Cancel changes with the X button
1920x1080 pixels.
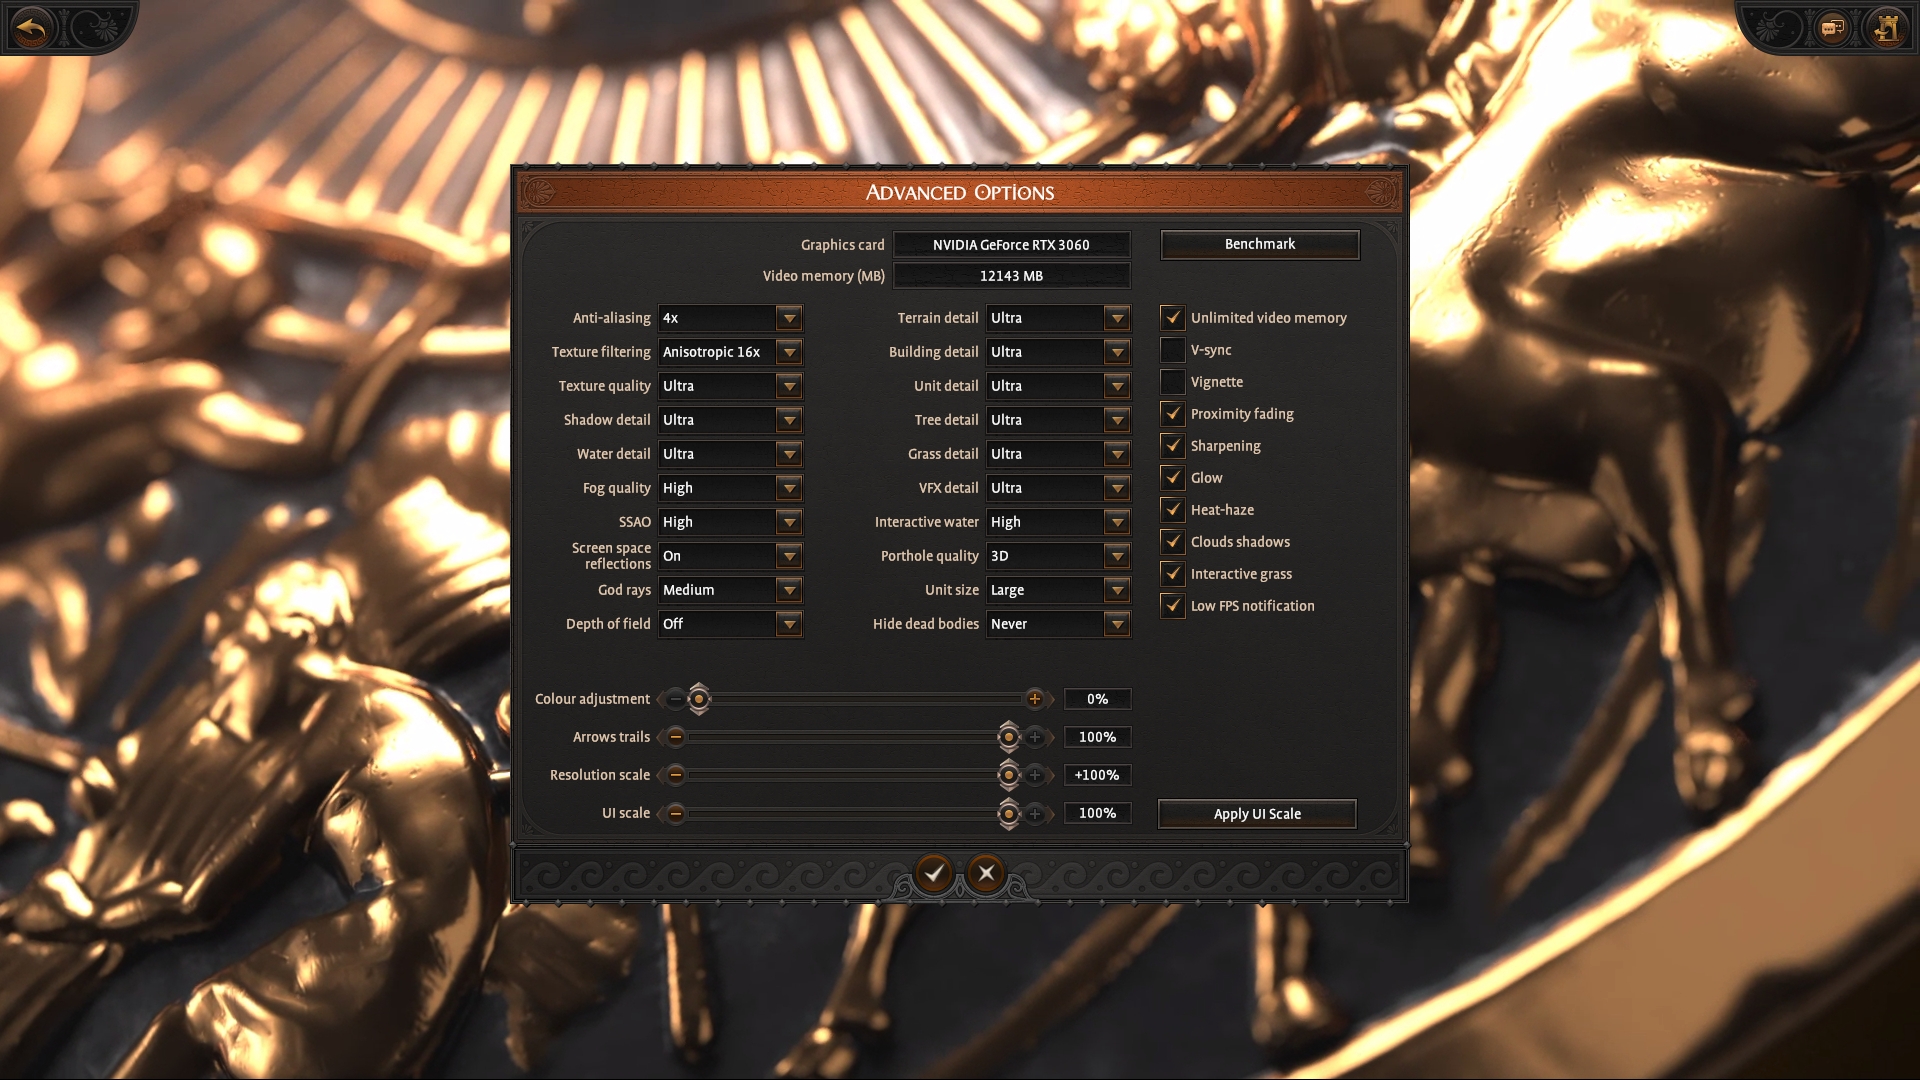(986, 873)
